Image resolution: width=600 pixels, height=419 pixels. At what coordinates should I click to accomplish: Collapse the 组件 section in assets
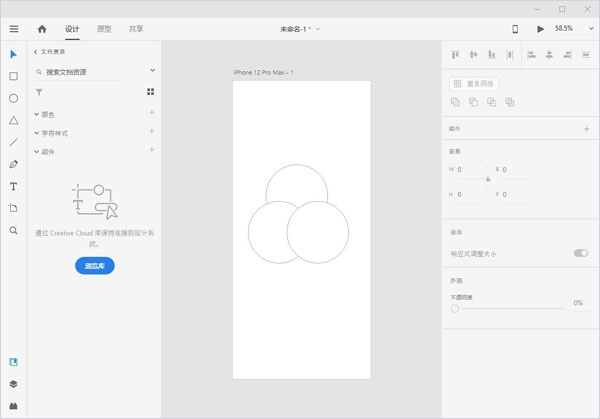[37, 152]
